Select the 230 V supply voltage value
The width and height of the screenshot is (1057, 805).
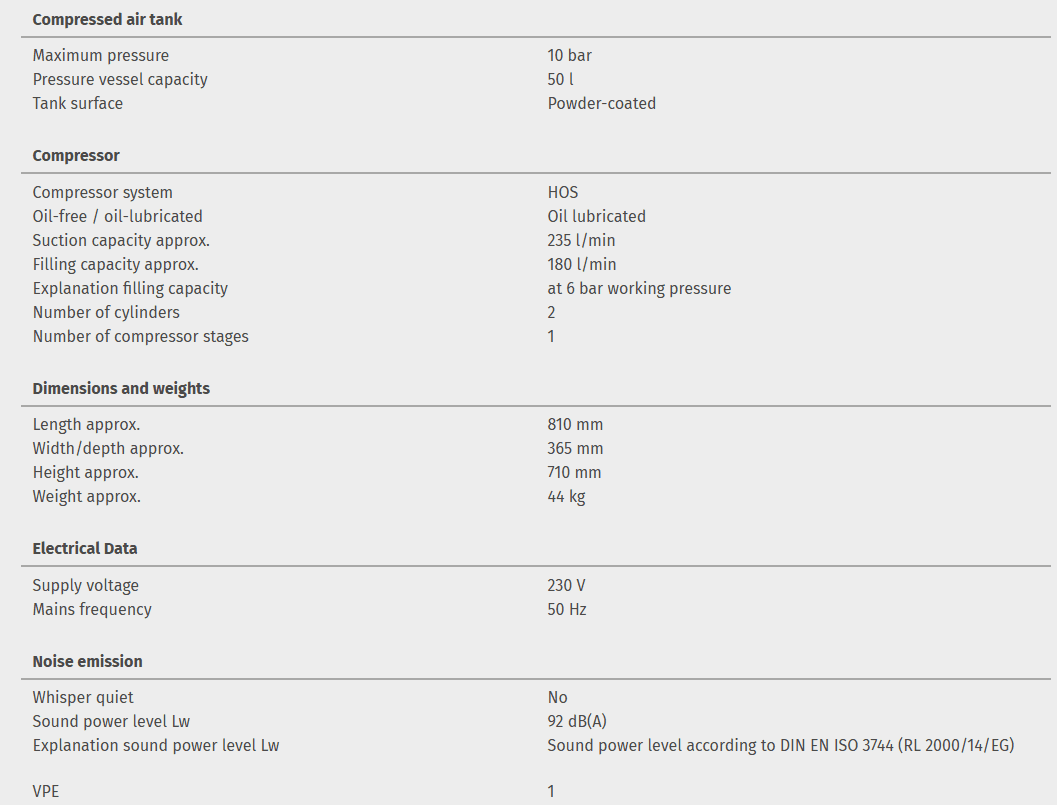[x=566, y=585]
